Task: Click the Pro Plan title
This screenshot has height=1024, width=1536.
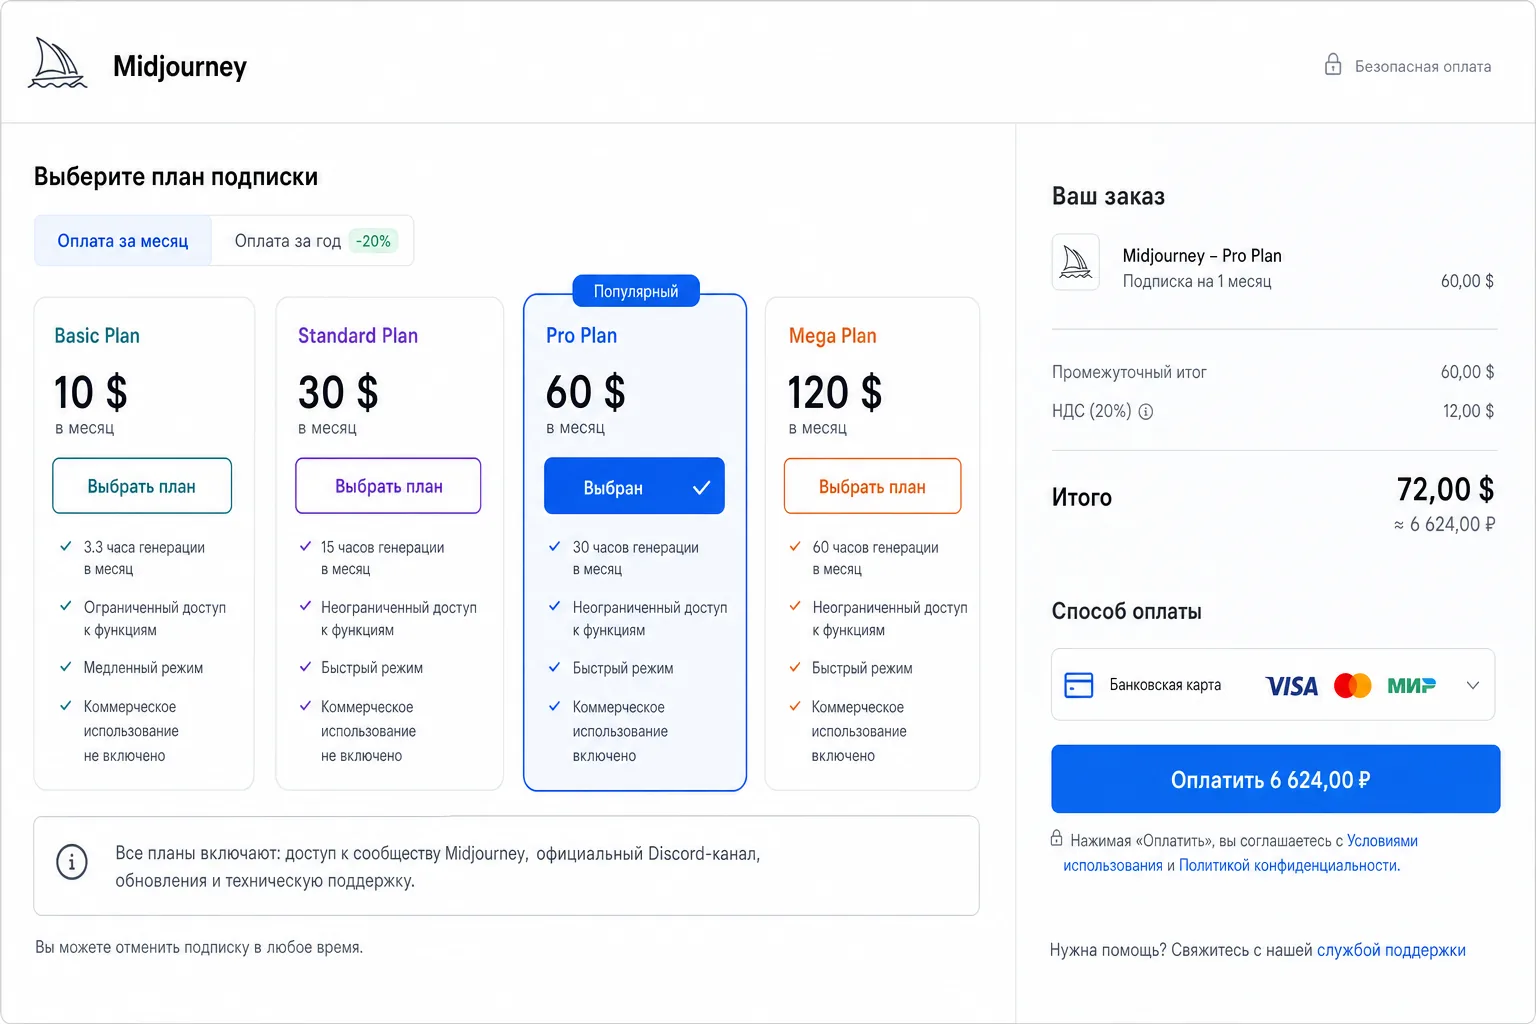Action: click(x=581, y=336)
